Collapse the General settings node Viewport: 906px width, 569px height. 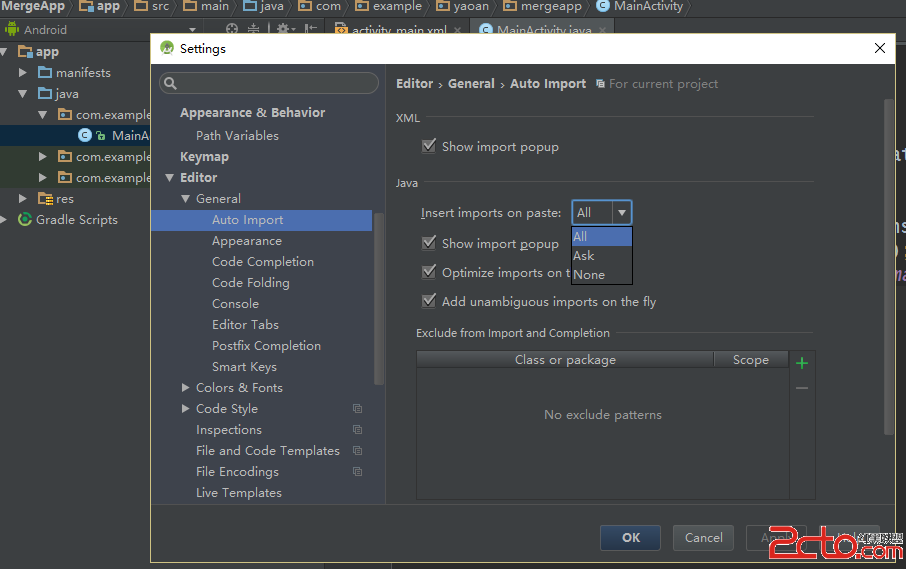[185, 199]
